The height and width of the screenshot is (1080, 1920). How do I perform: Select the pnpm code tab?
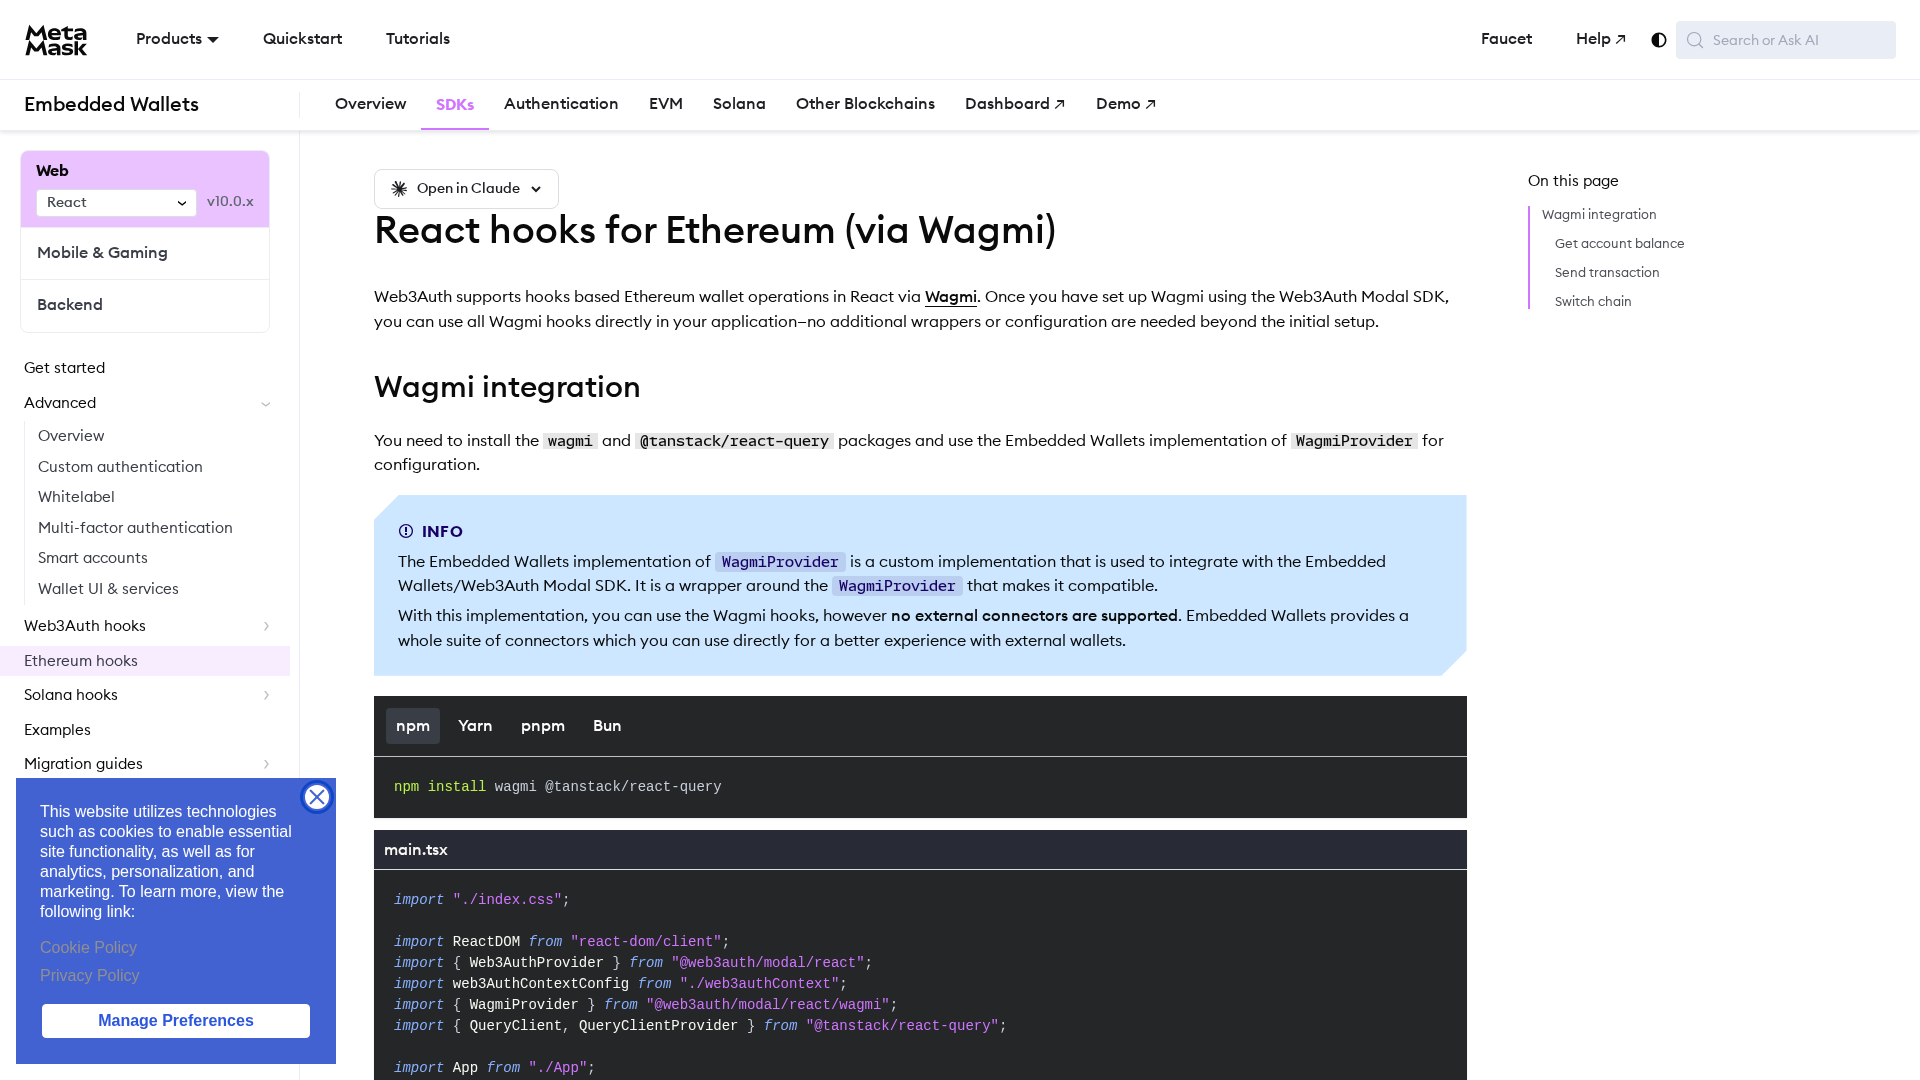point(543,726)
